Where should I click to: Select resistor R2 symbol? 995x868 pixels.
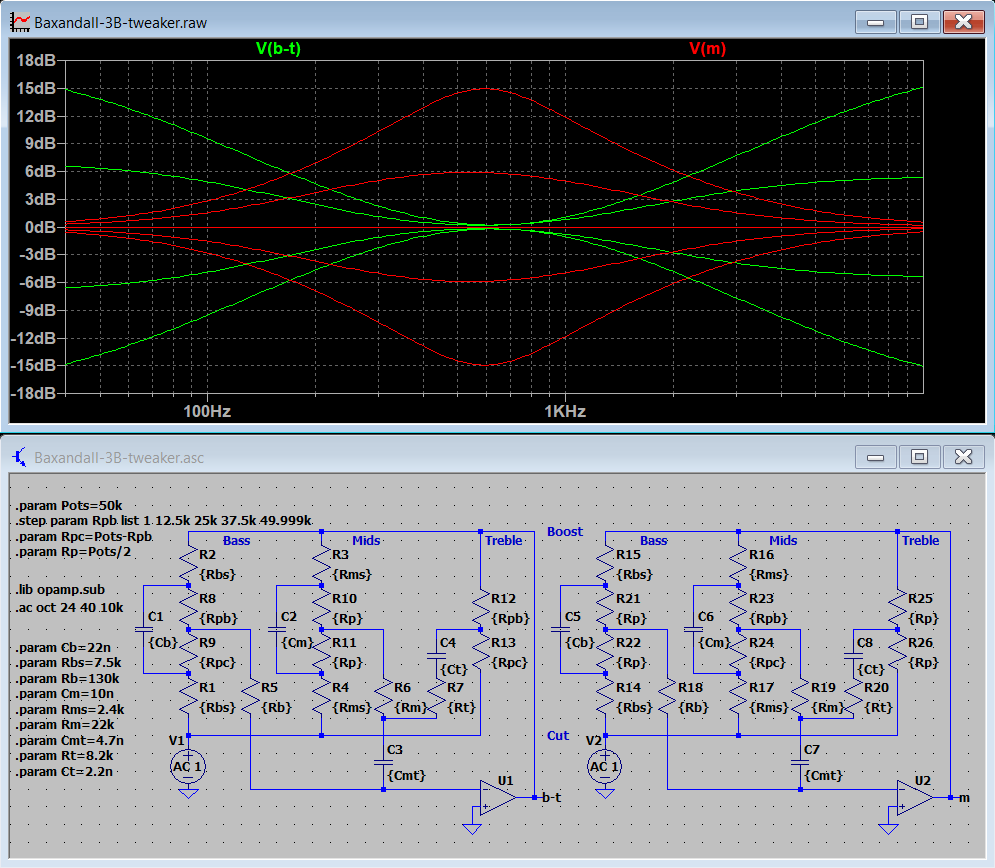coord(188,563)
